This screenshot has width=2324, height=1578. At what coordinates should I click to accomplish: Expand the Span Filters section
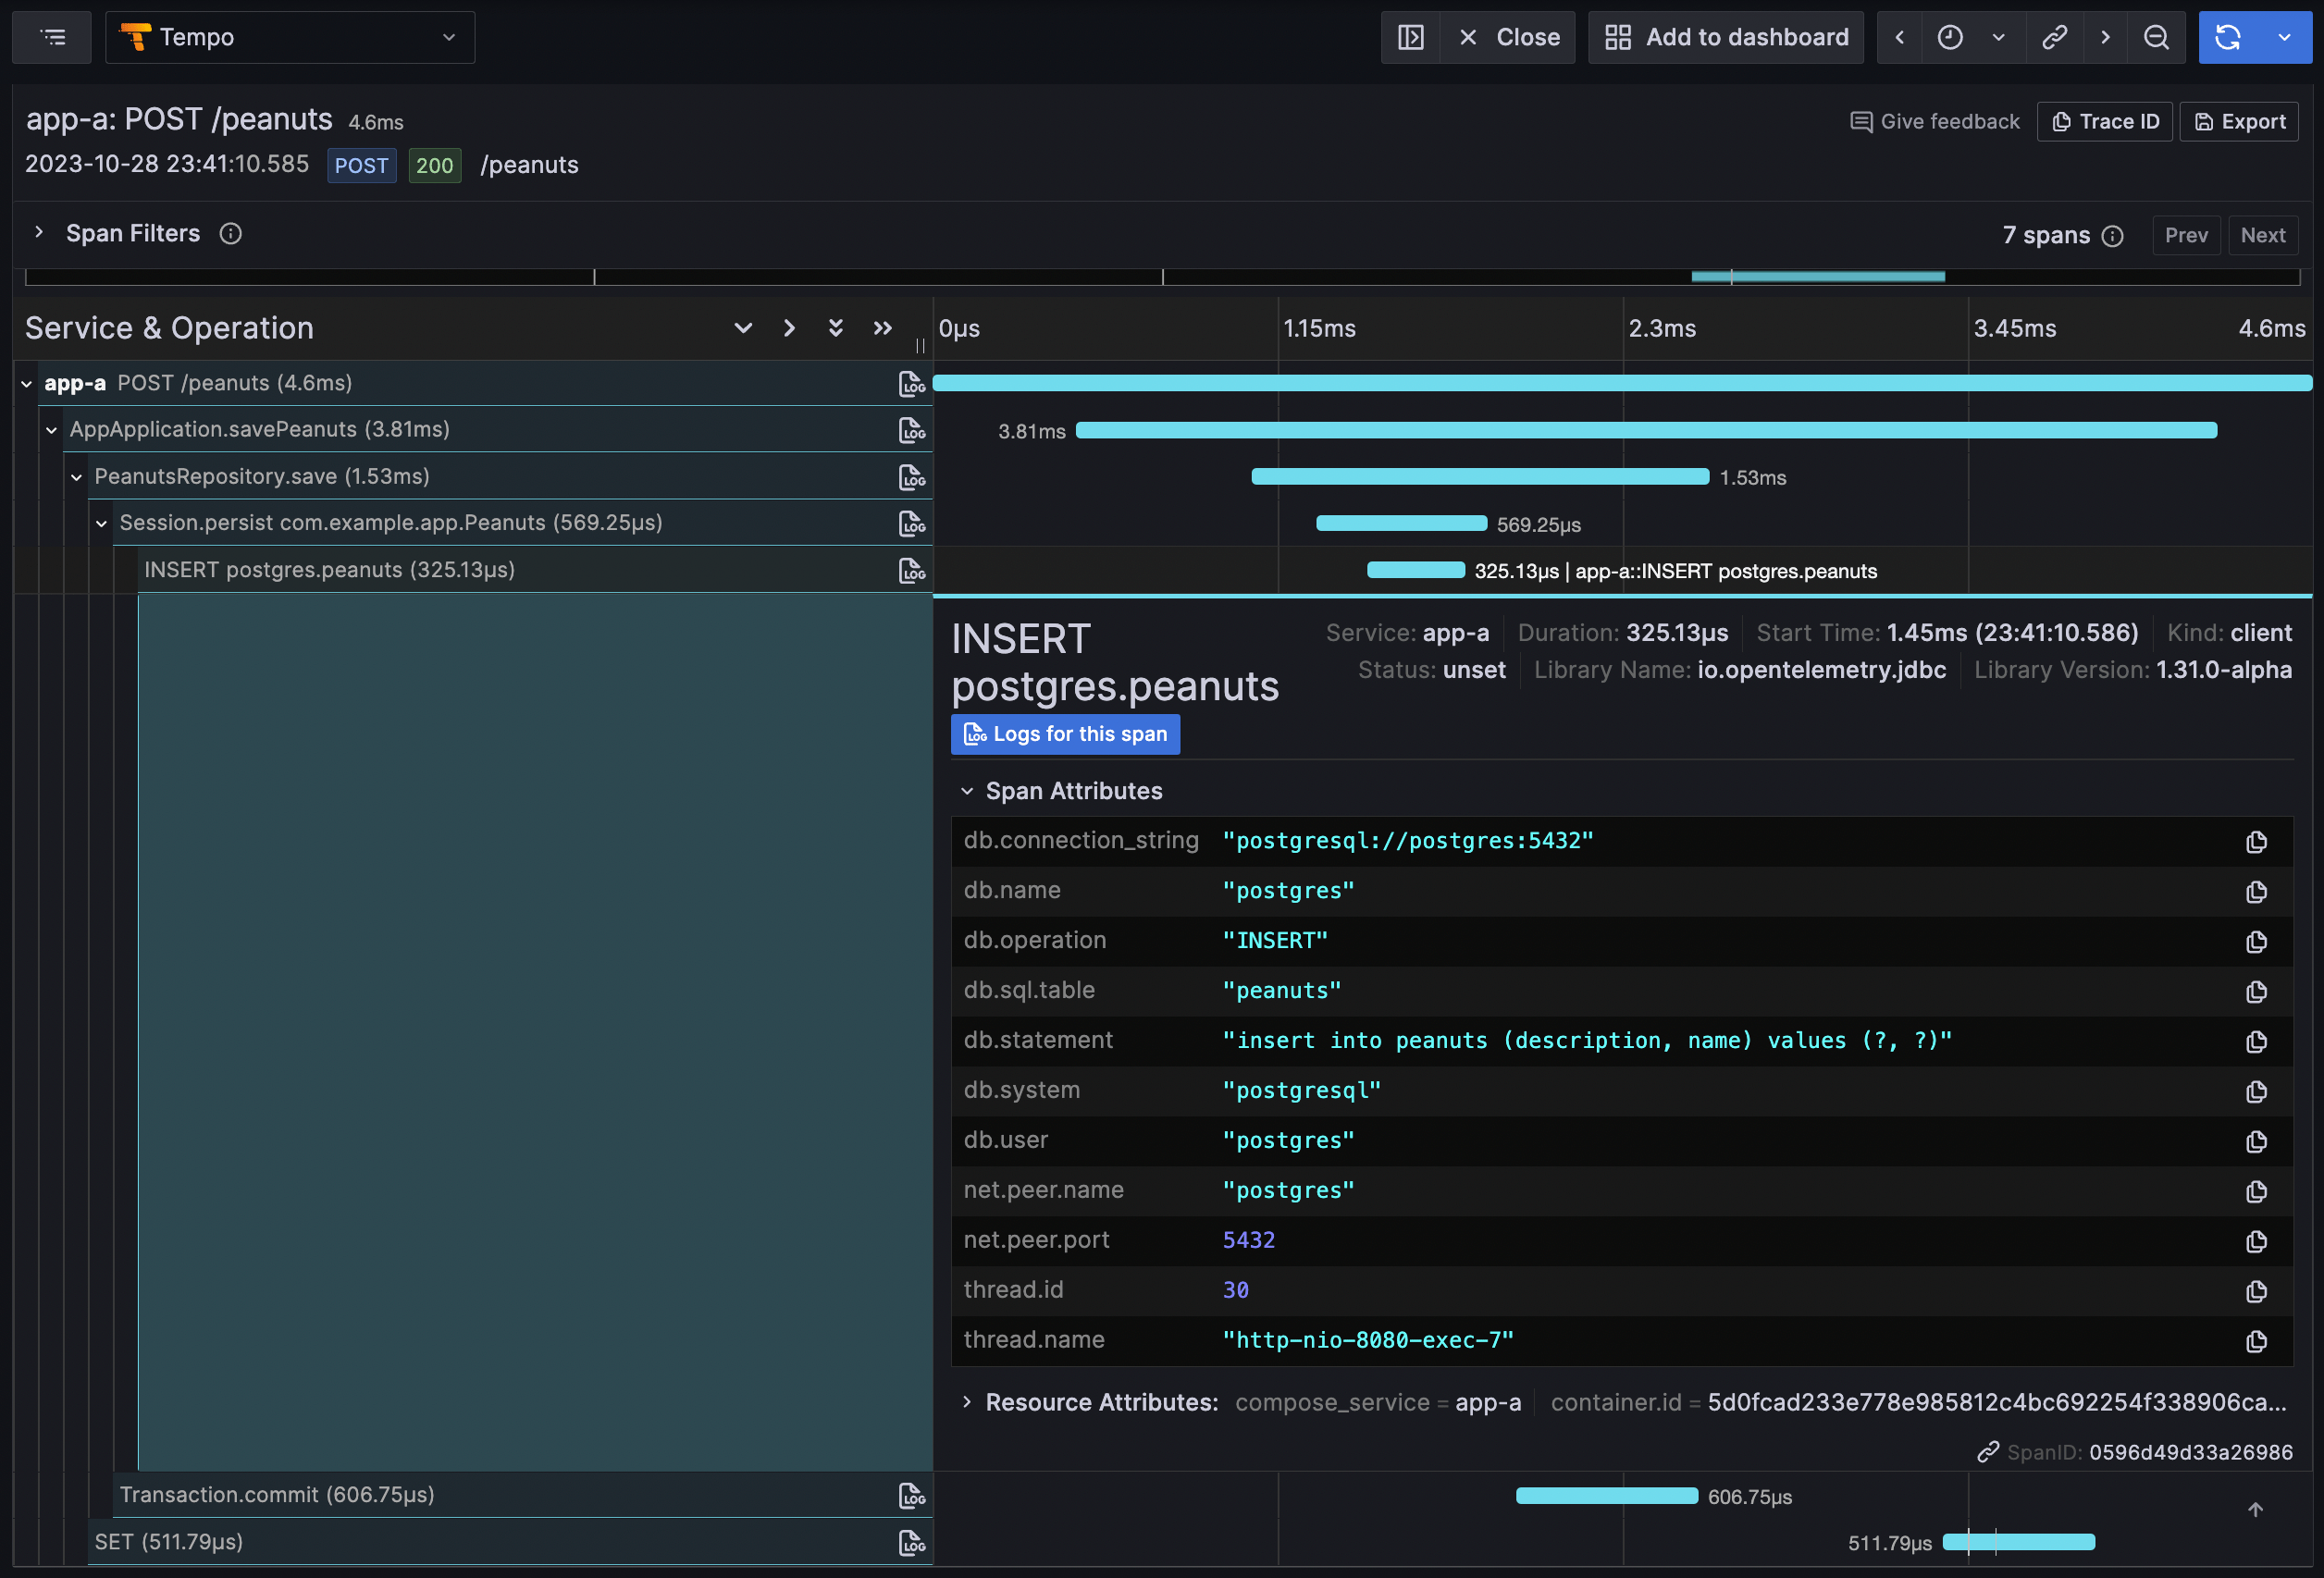tap(39, 233)
